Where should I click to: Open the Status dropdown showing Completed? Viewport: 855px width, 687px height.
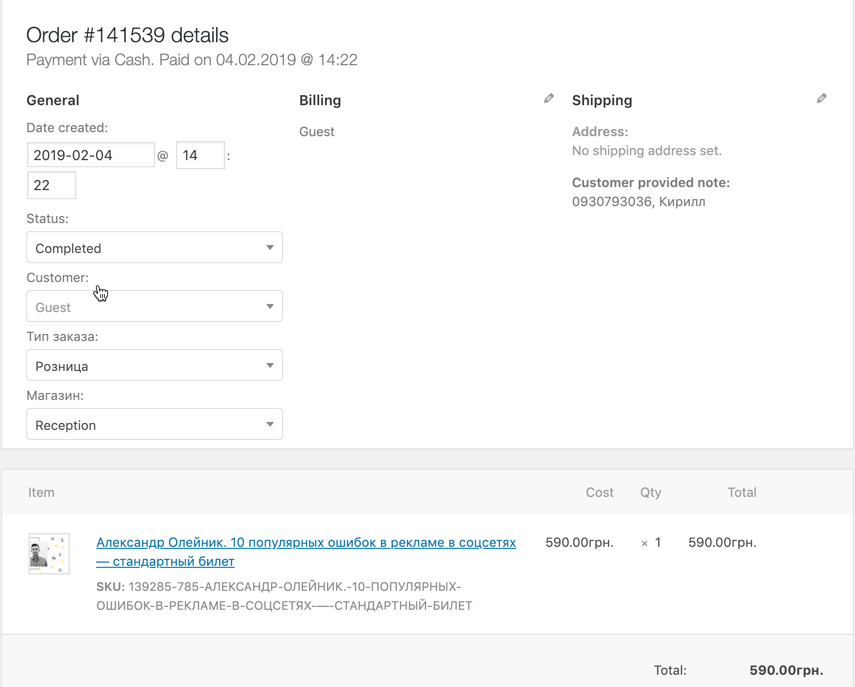click(x=154, y=248)
